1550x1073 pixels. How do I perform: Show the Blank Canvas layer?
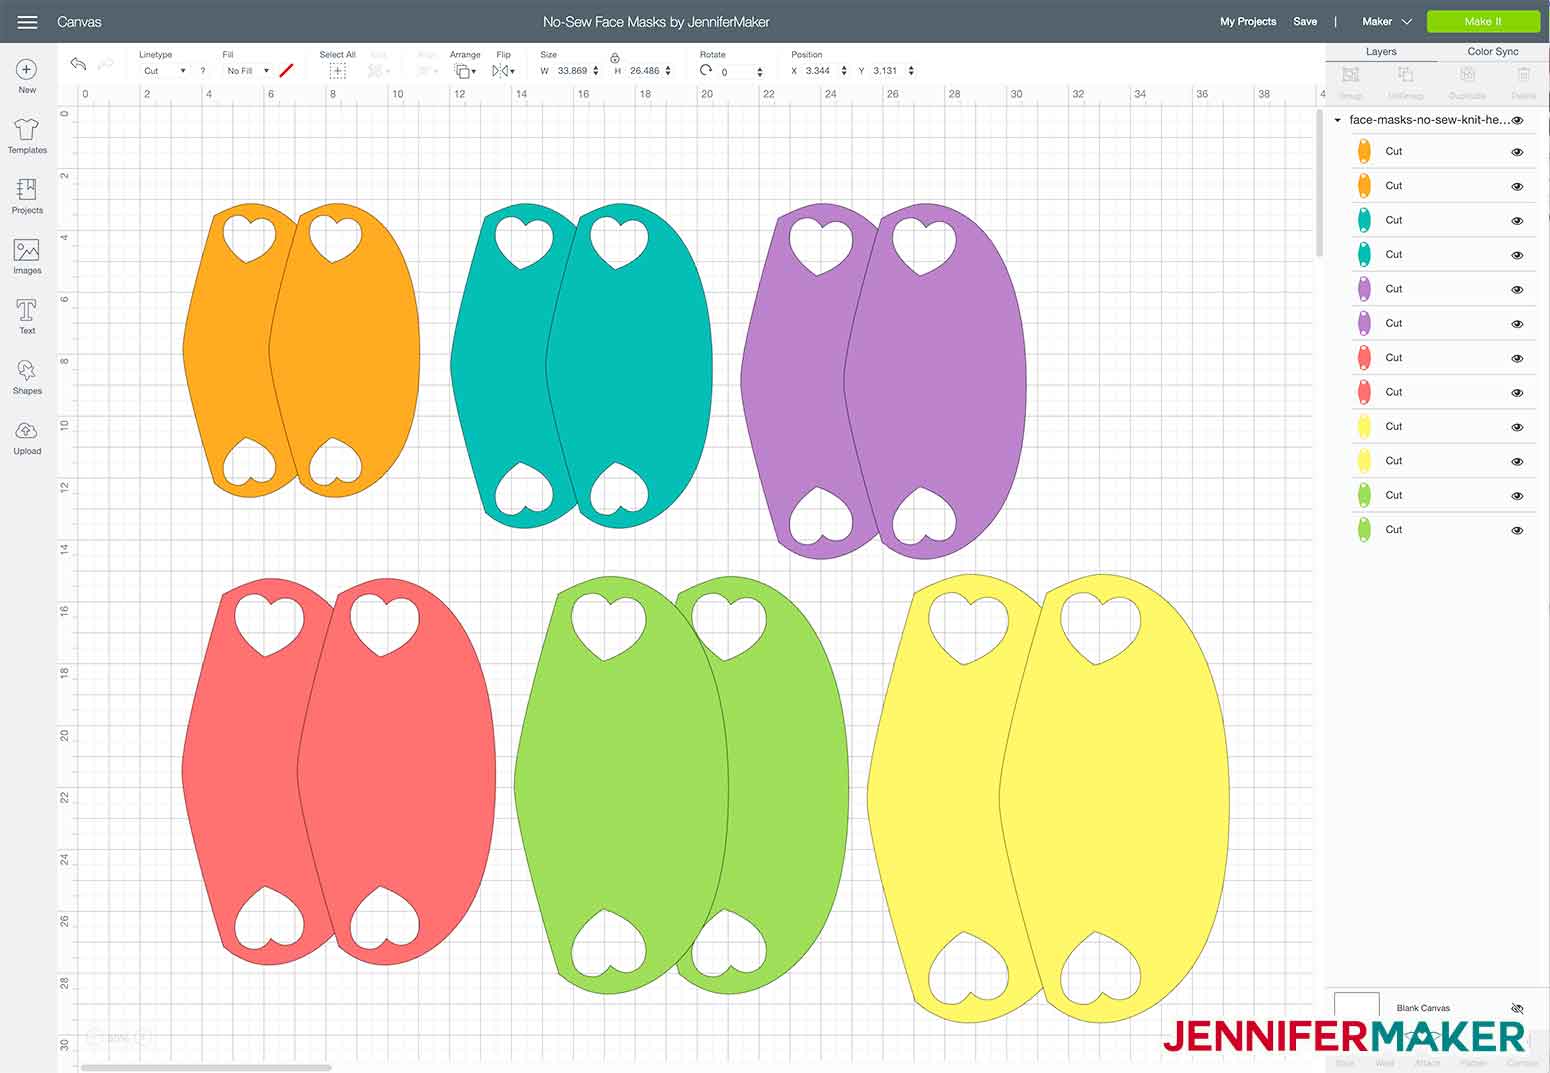click(x=1517, y=1008)
